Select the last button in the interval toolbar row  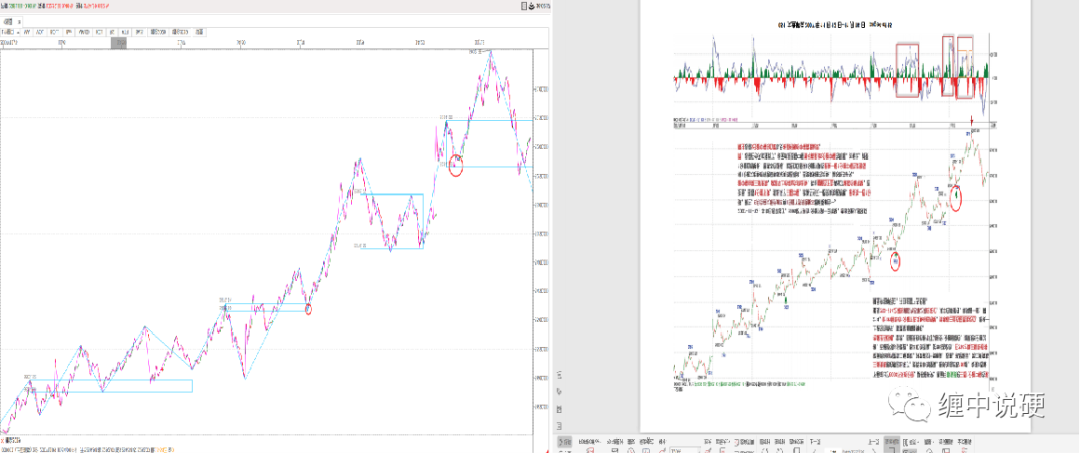coord(199,32)
